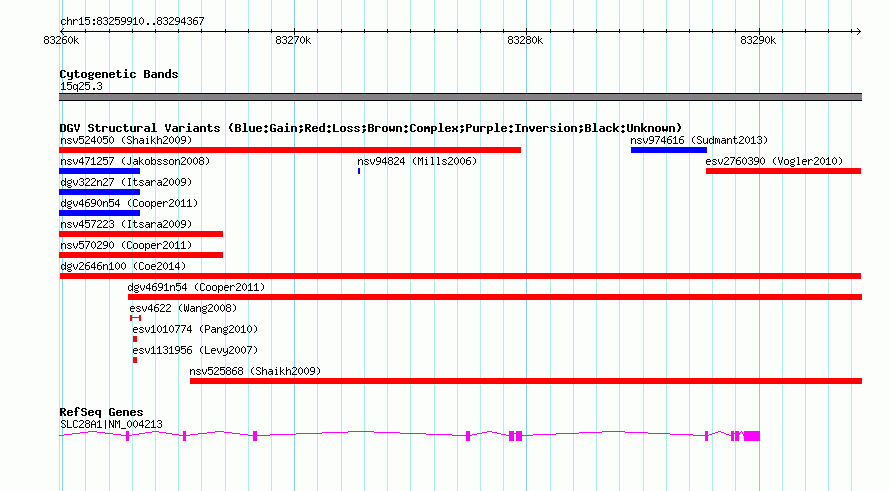Click the 83280k ruler tick label
890x491 pixels.
[525, 40]
